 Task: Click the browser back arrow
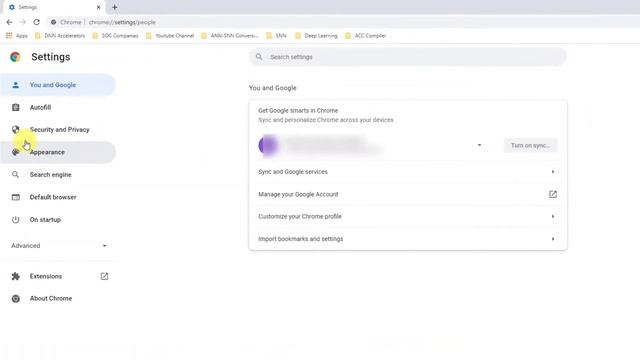pos(9,22)
